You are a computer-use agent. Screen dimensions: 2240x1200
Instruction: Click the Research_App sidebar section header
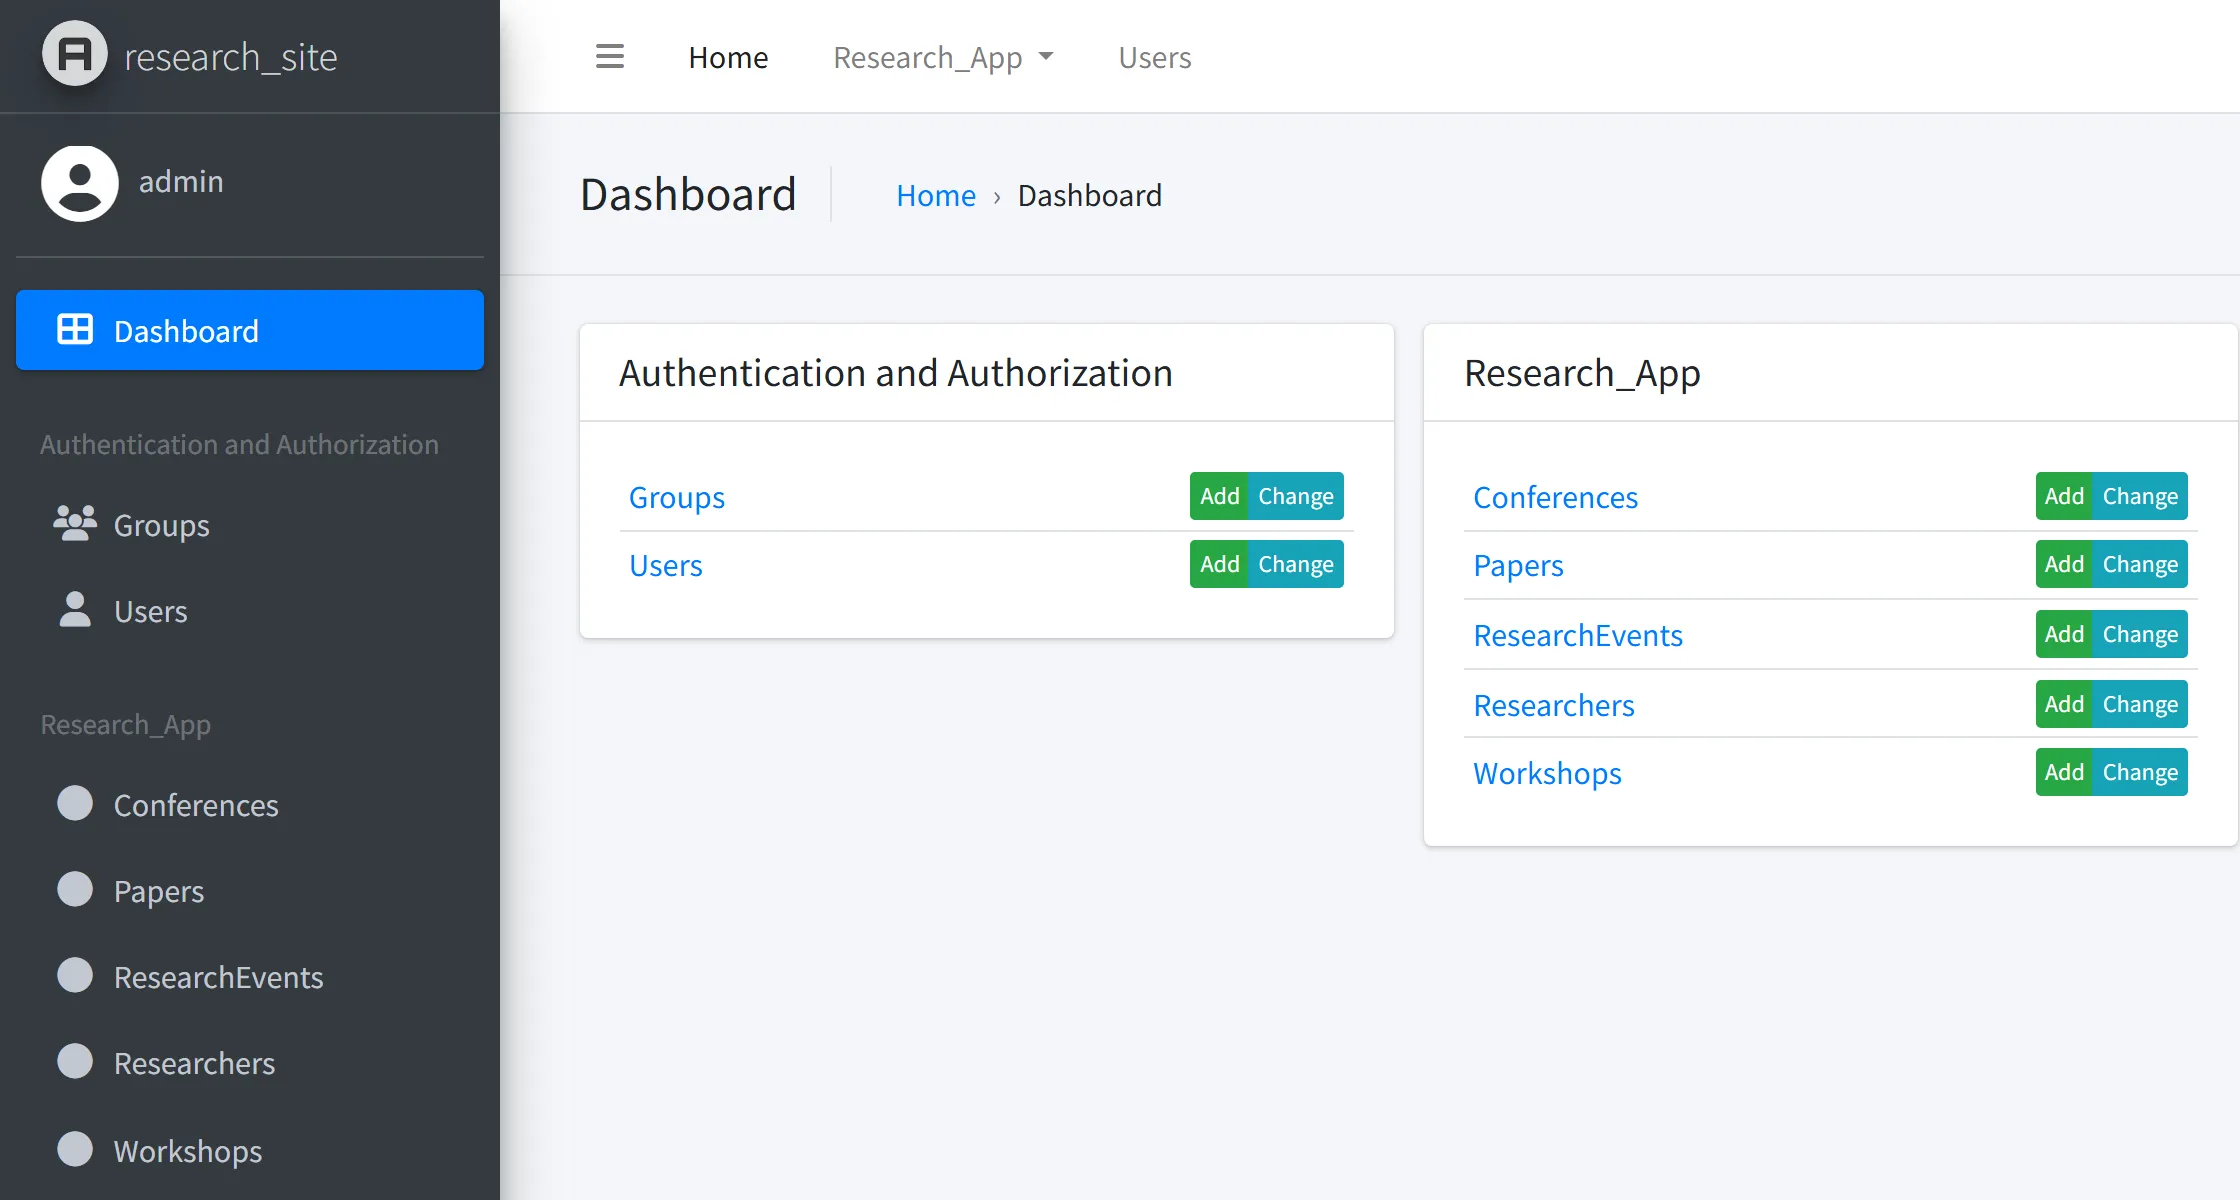point(125,725)
